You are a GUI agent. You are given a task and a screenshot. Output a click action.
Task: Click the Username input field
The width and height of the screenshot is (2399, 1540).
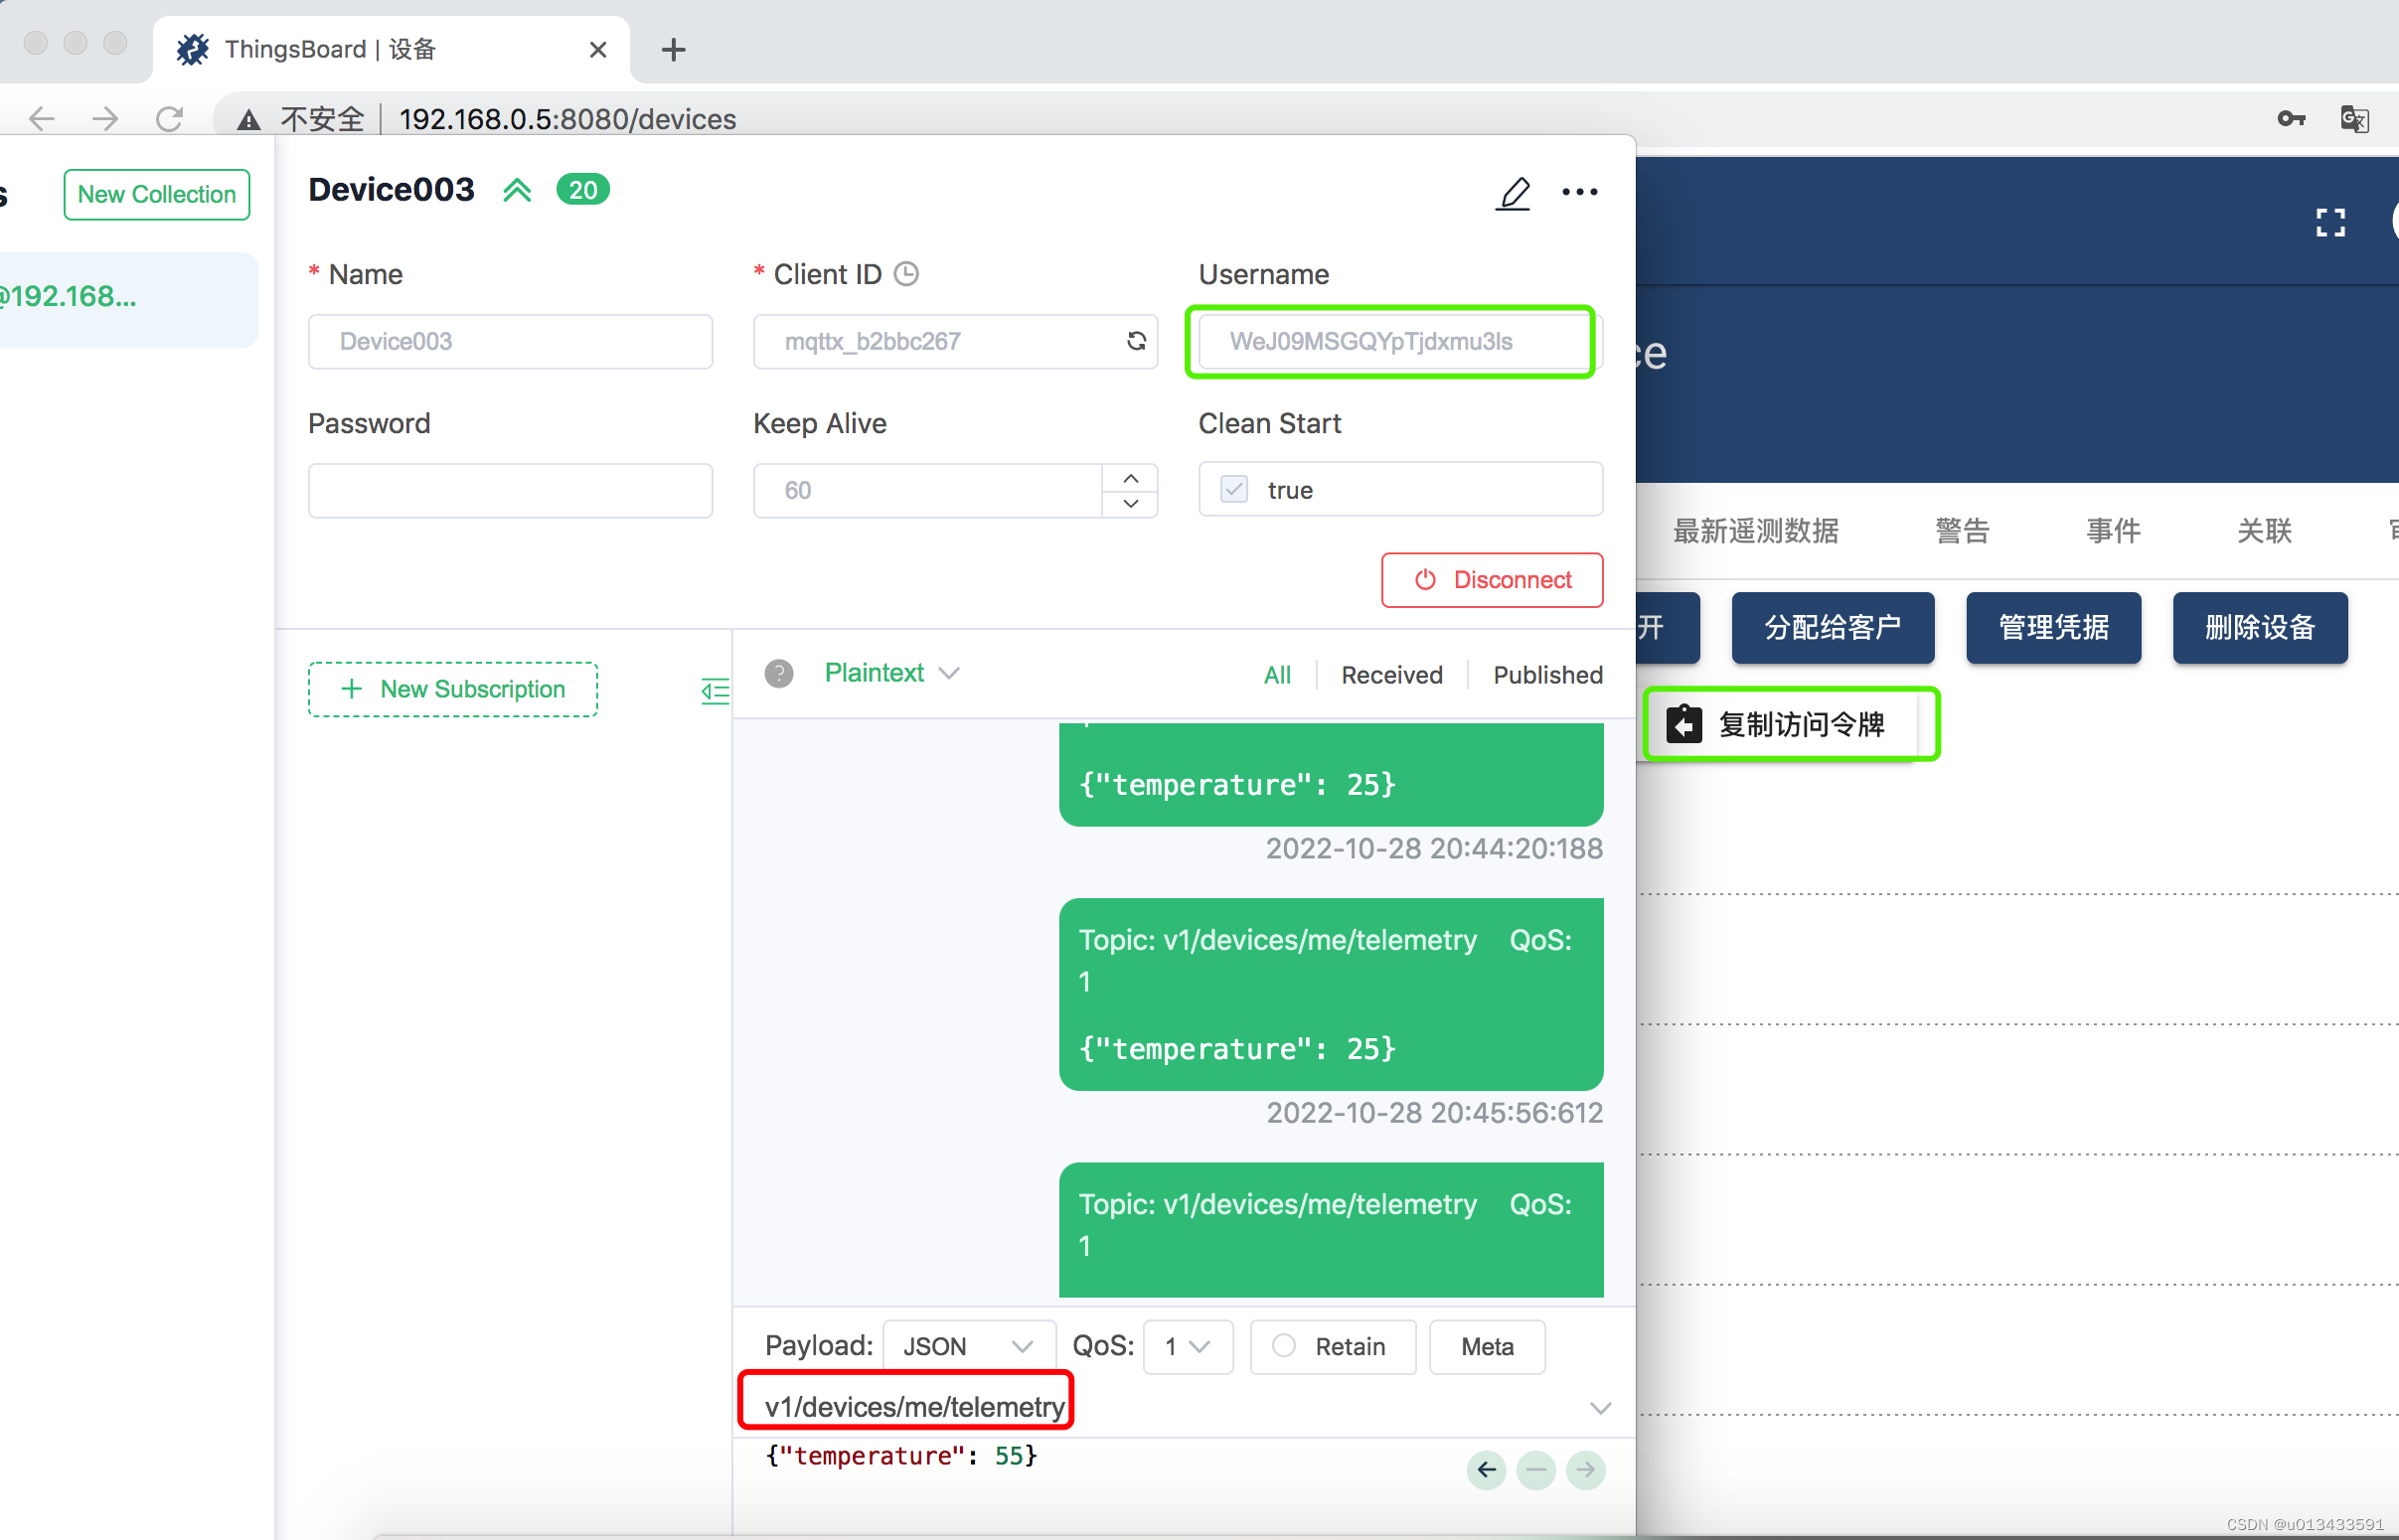click(x=1398, y=341)
